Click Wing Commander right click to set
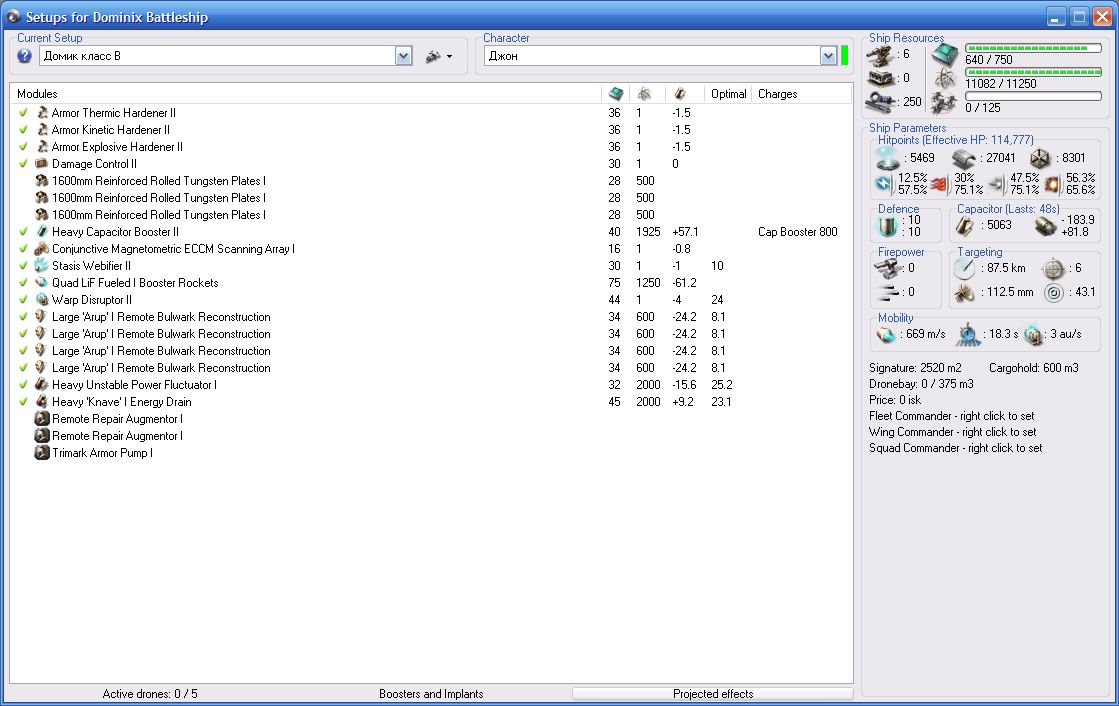Viewport: 1119px width, 706px height. [952, 432]
